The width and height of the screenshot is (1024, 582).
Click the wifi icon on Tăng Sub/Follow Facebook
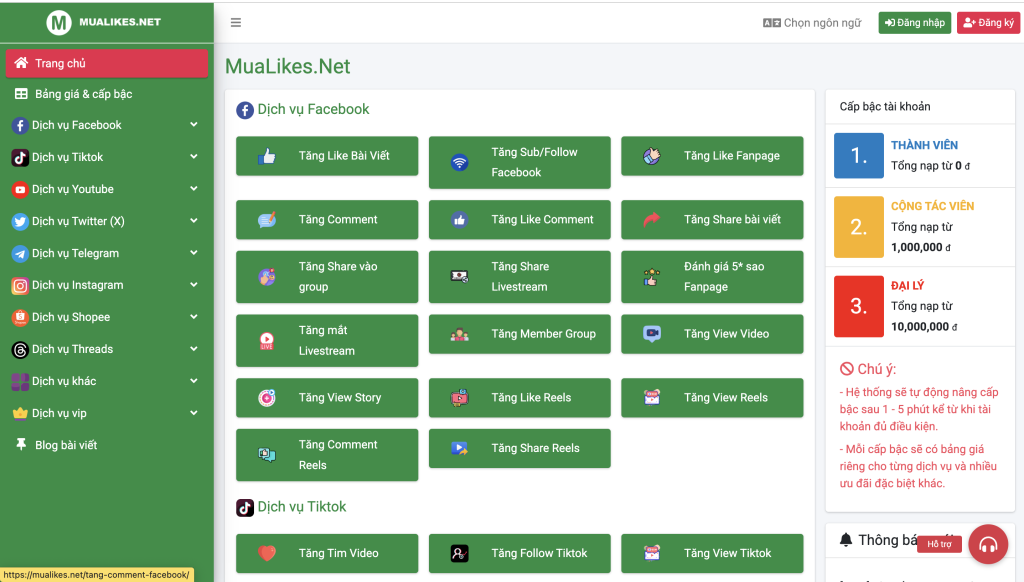460,163
